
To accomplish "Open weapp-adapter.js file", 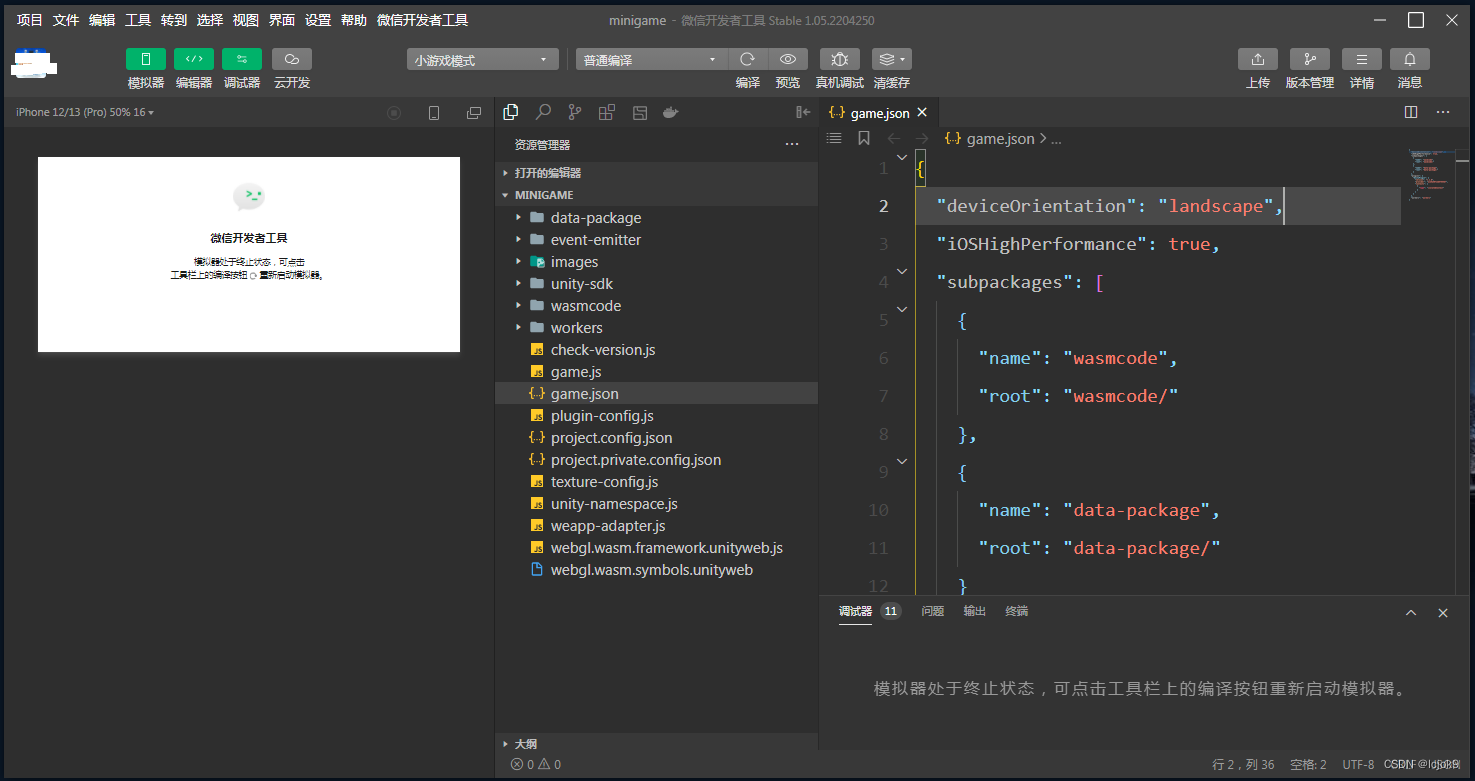I will (x=656, y=526).
